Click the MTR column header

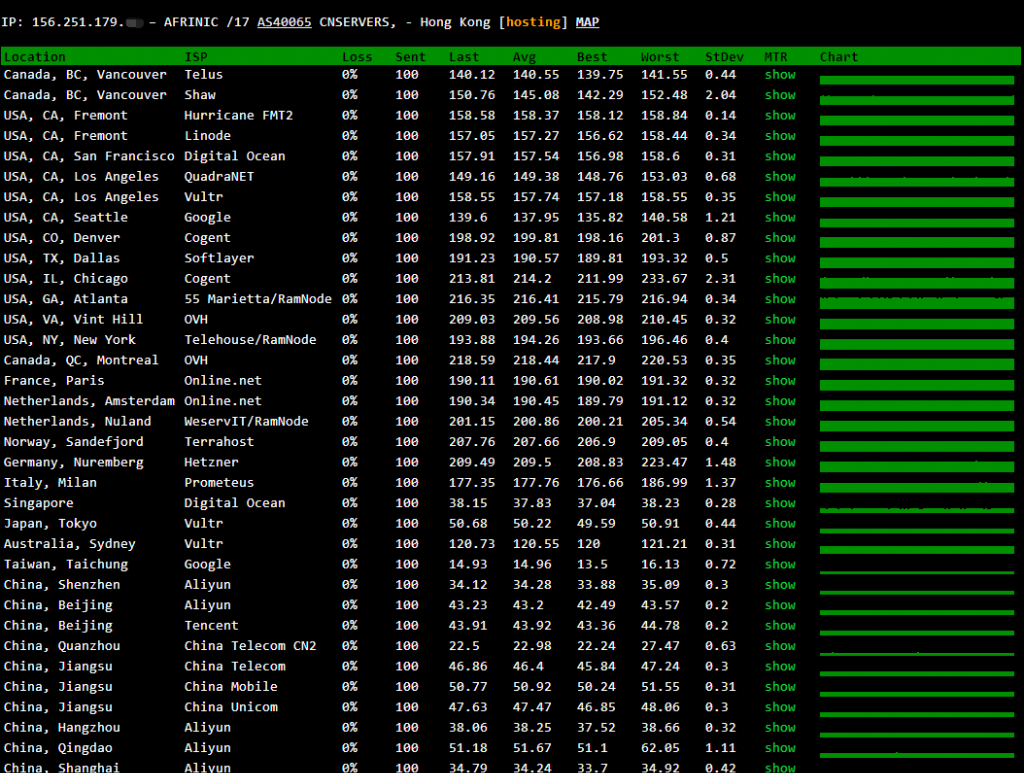tap(776, 57)
